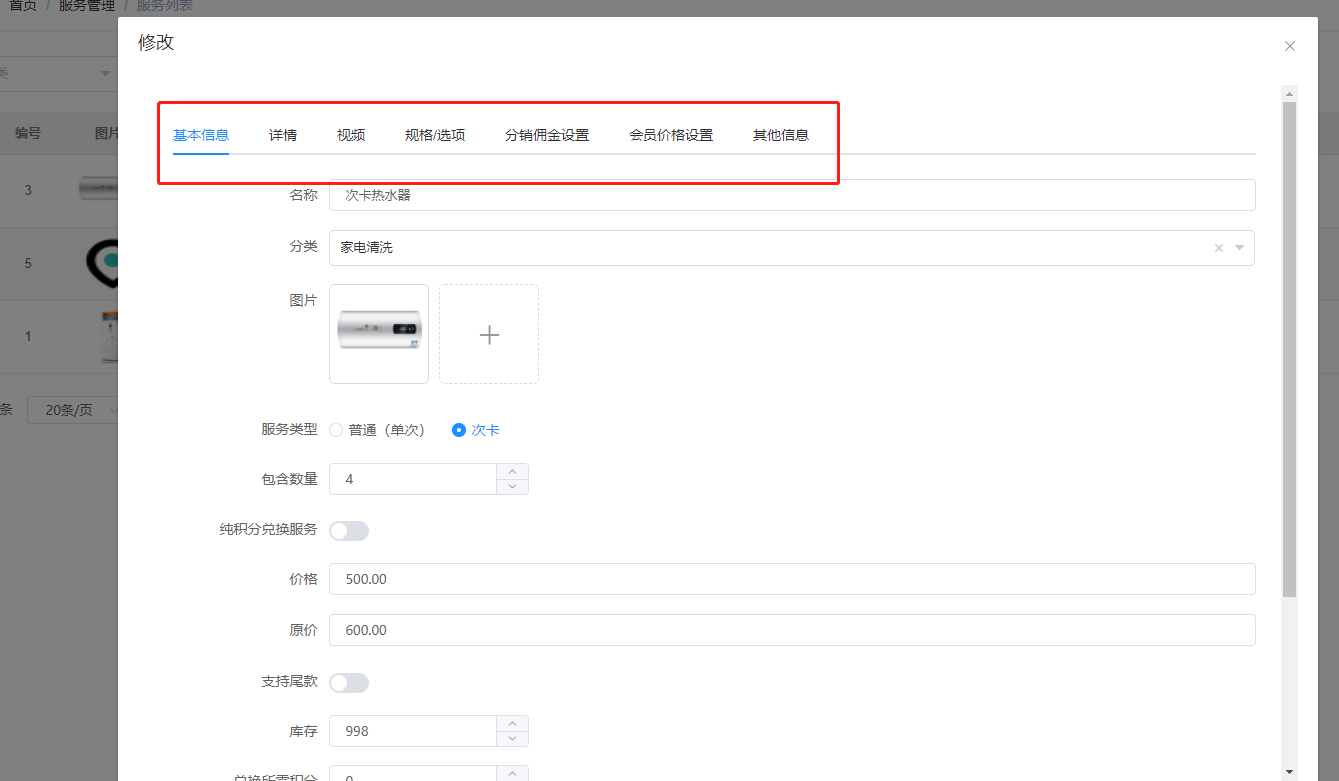1339x781 pixels.
Task: Click 服务管理 in the breadcrumb
Action: pyautogui.click(x=85, y=6)
